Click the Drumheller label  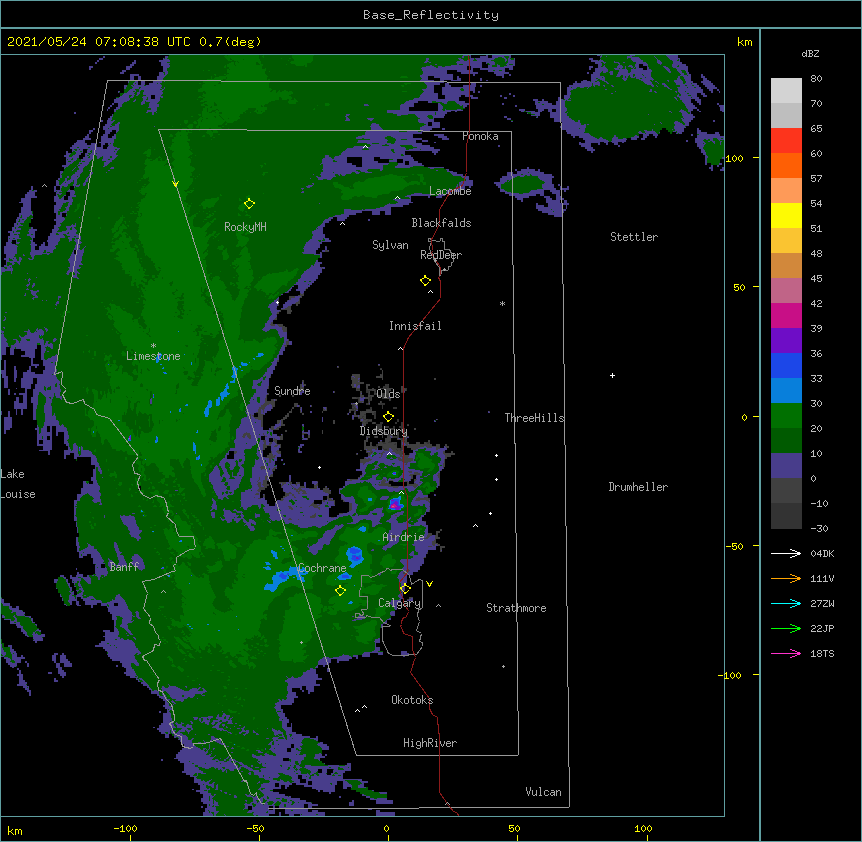[638, 487]
